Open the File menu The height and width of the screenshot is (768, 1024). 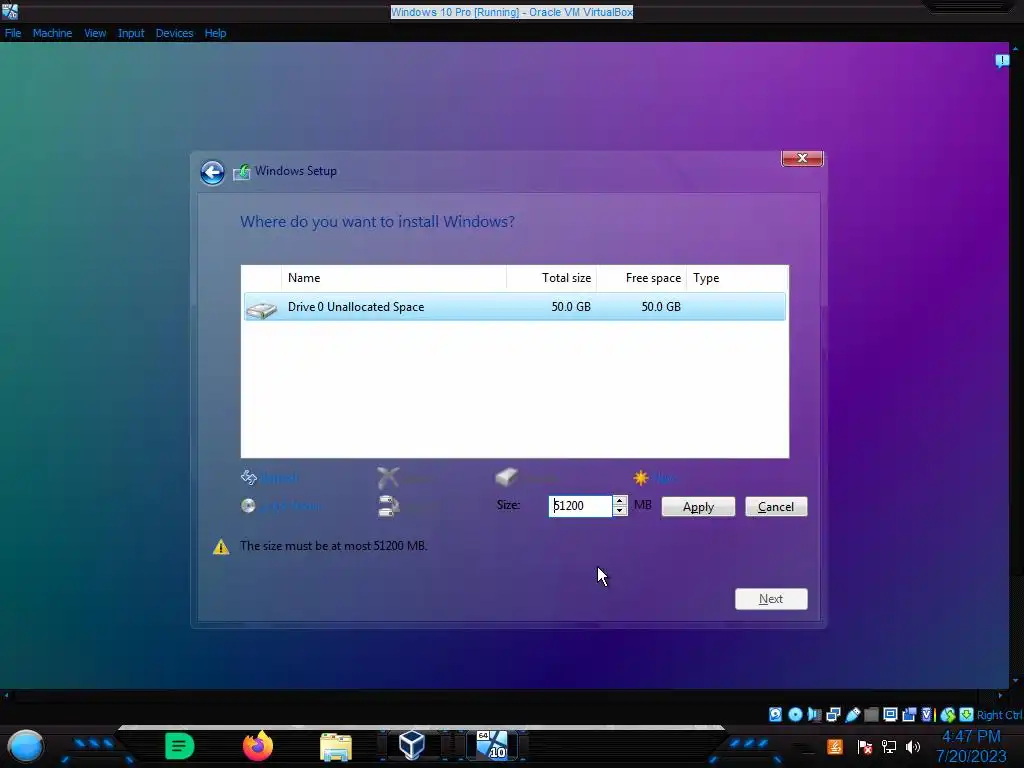point(13,33)
